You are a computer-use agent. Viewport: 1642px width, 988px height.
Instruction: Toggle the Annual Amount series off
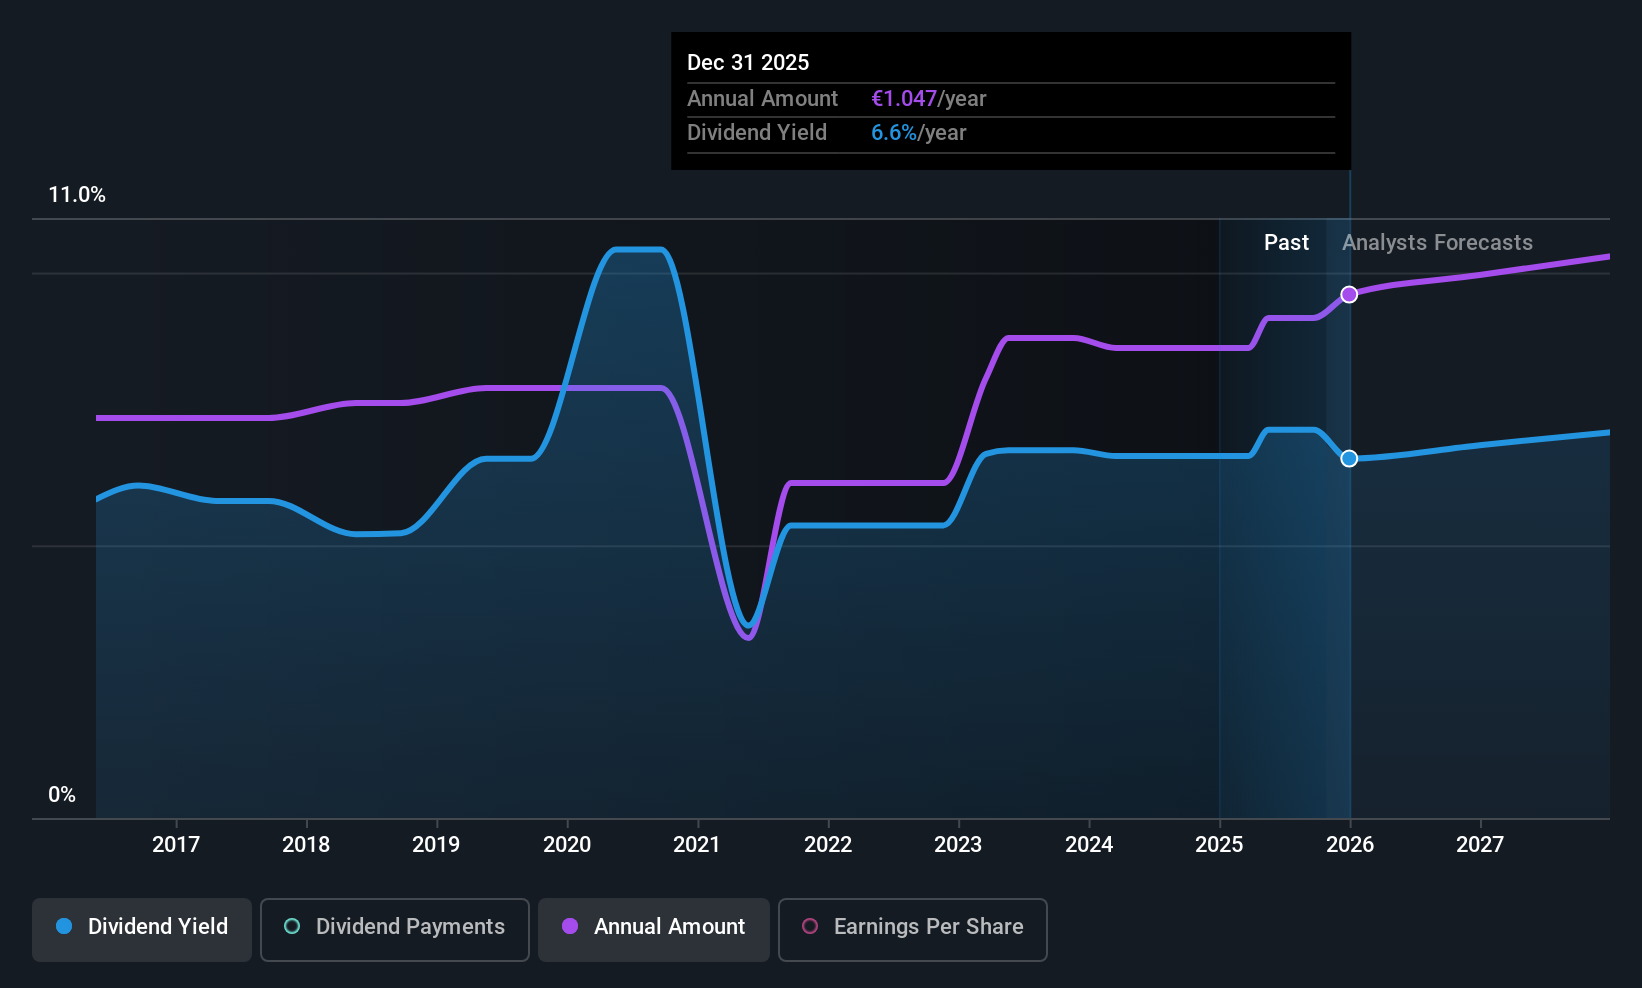coord(653,928)
